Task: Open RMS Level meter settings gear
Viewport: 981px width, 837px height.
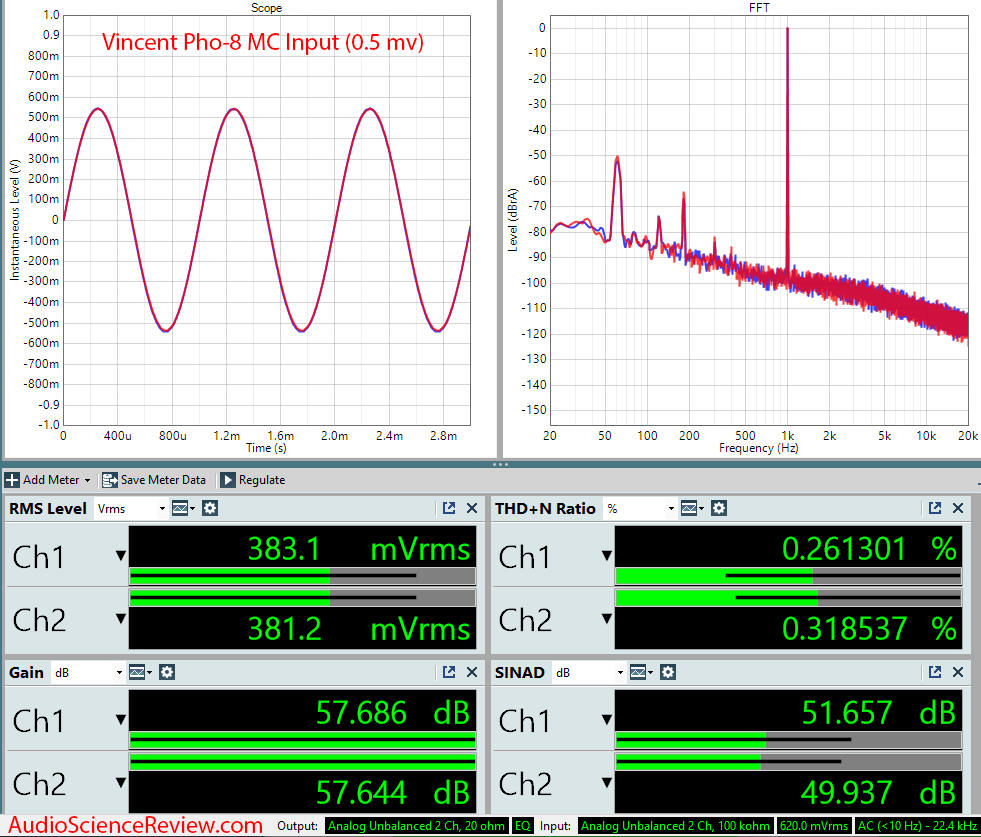Action: point(210,509)
